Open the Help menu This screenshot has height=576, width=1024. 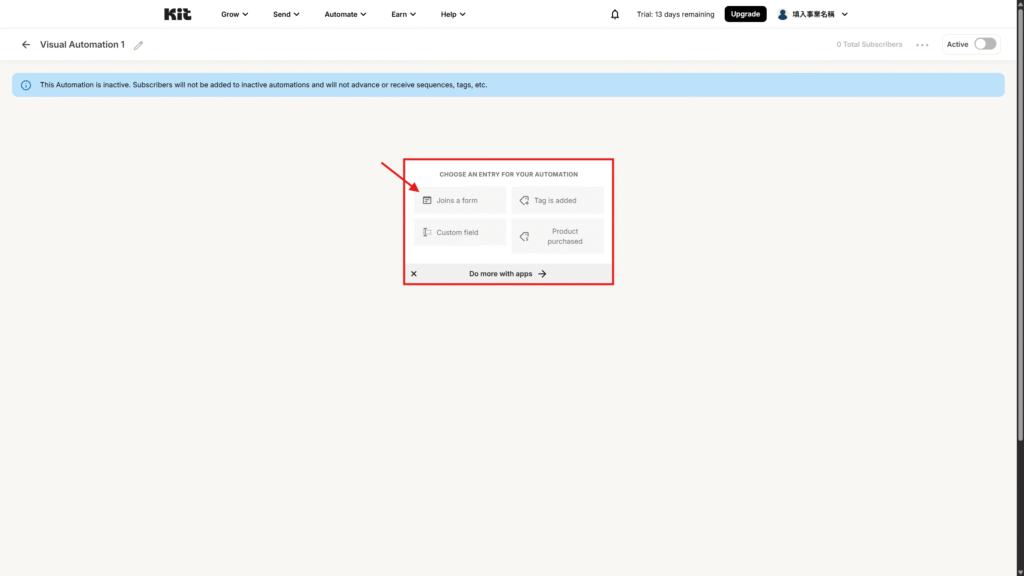453,14
